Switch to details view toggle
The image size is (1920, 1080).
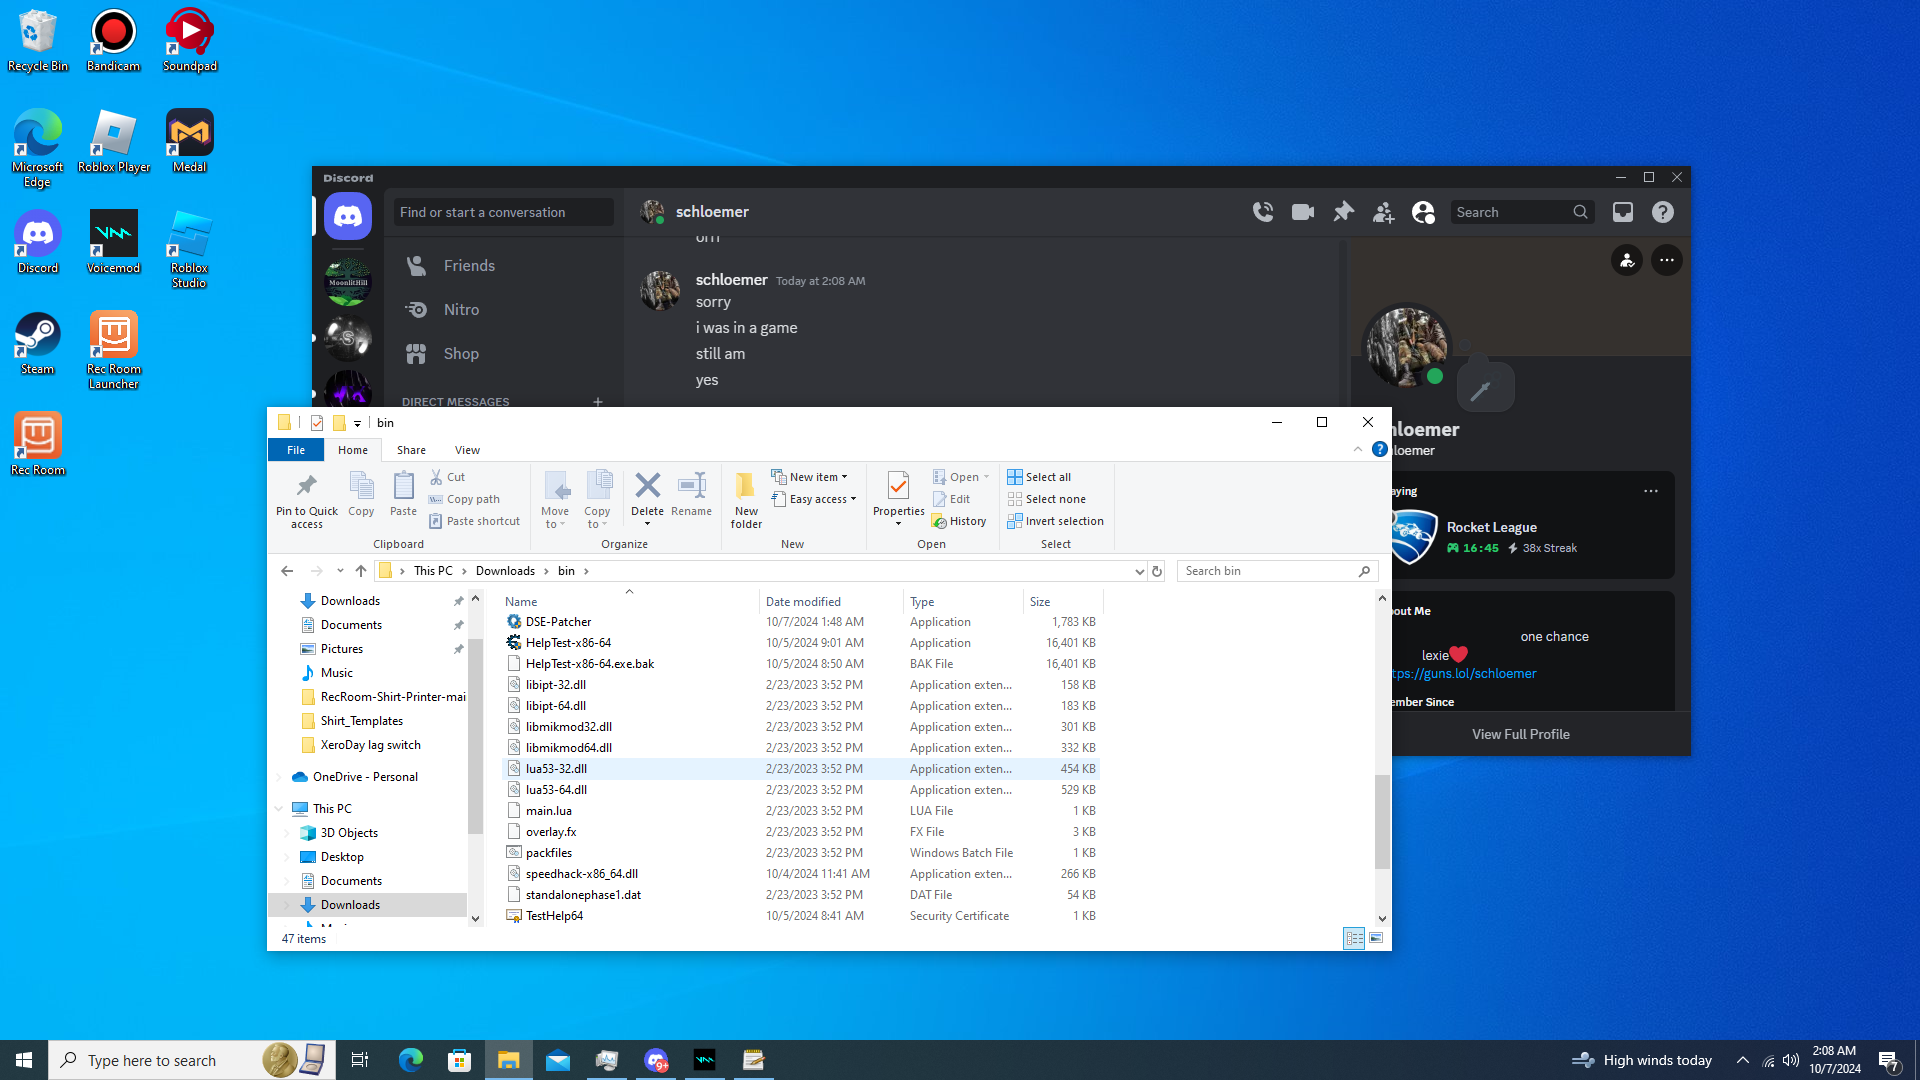(1354, 938)
